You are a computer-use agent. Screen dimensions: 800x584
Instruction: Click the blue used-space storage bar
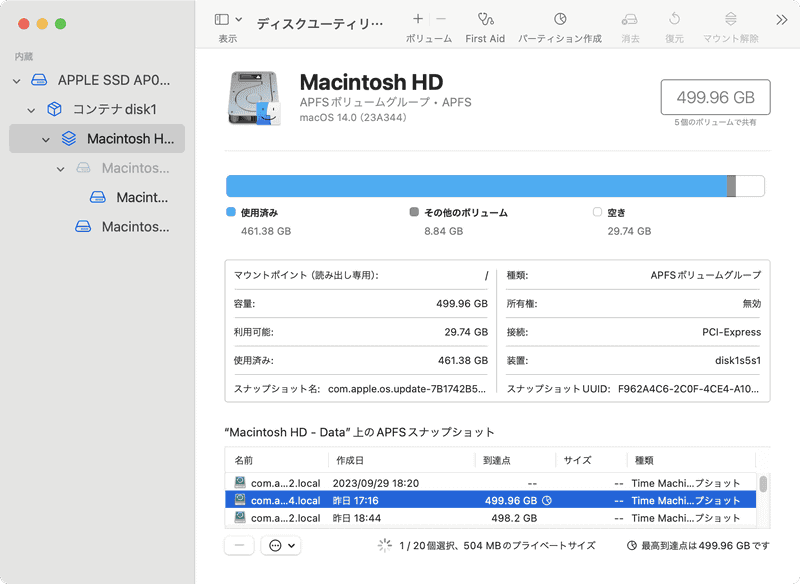pyautogui.click(x=477, y=186)
